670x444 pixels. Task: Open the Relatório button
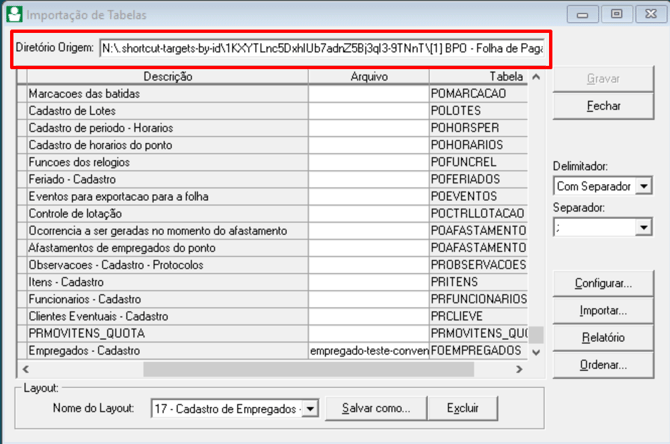[602, 338]
